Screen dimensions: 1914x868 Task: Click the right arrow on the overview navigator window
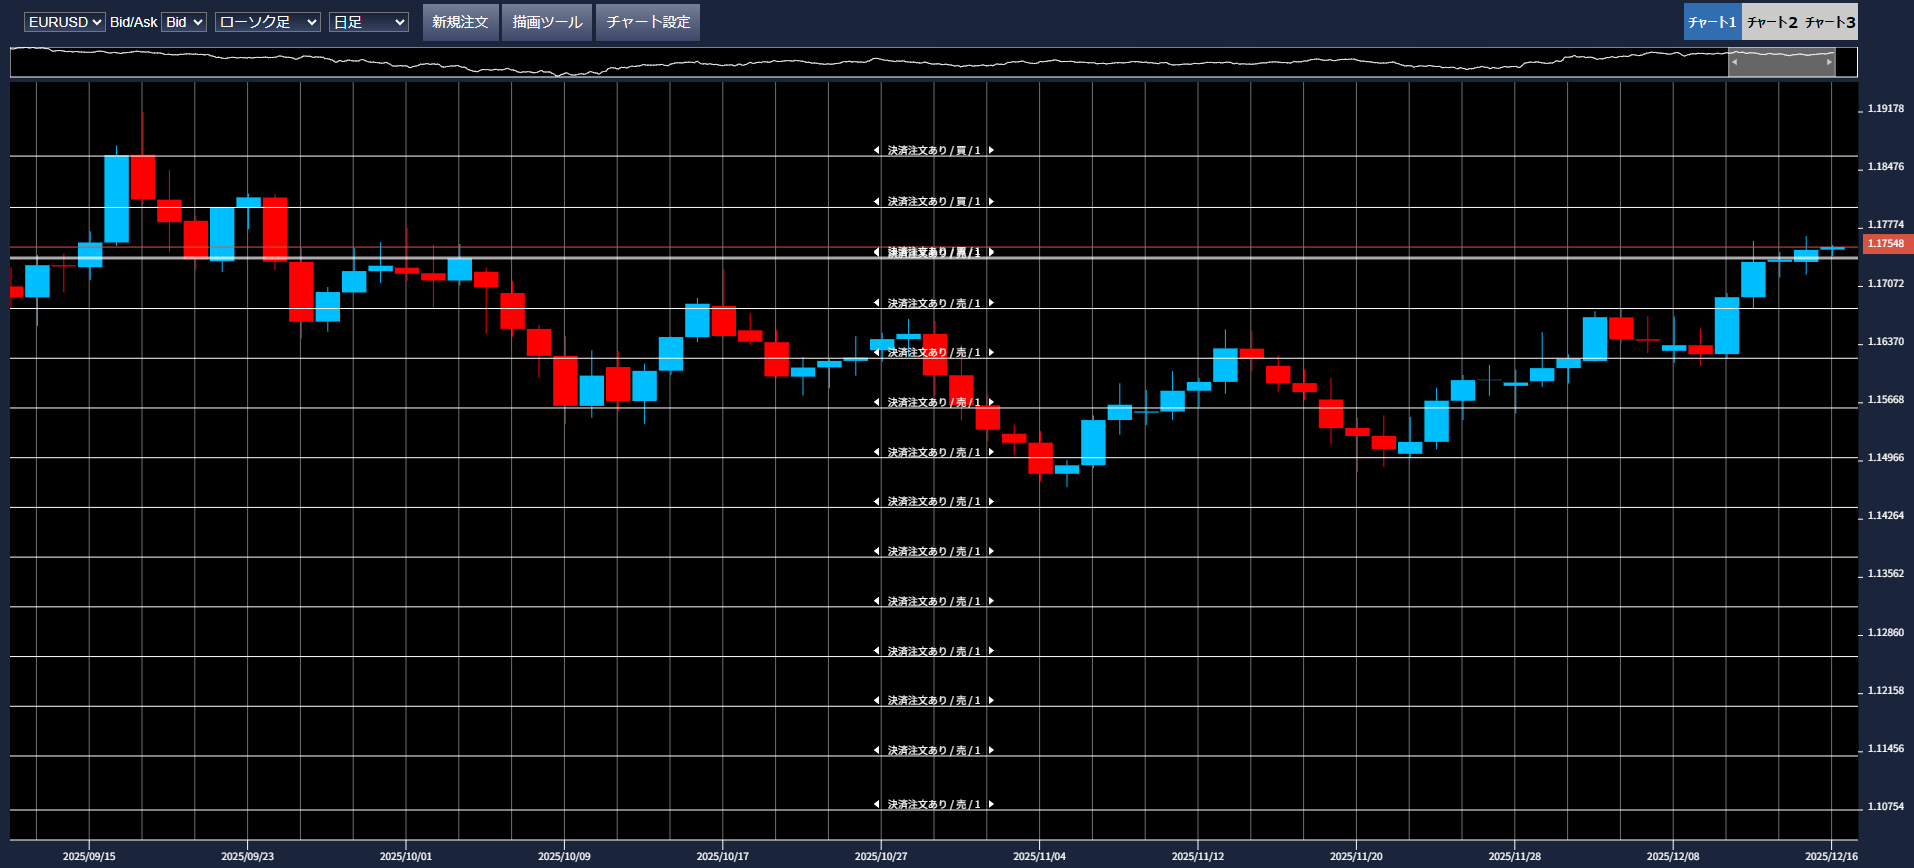tap(1829, 62)
